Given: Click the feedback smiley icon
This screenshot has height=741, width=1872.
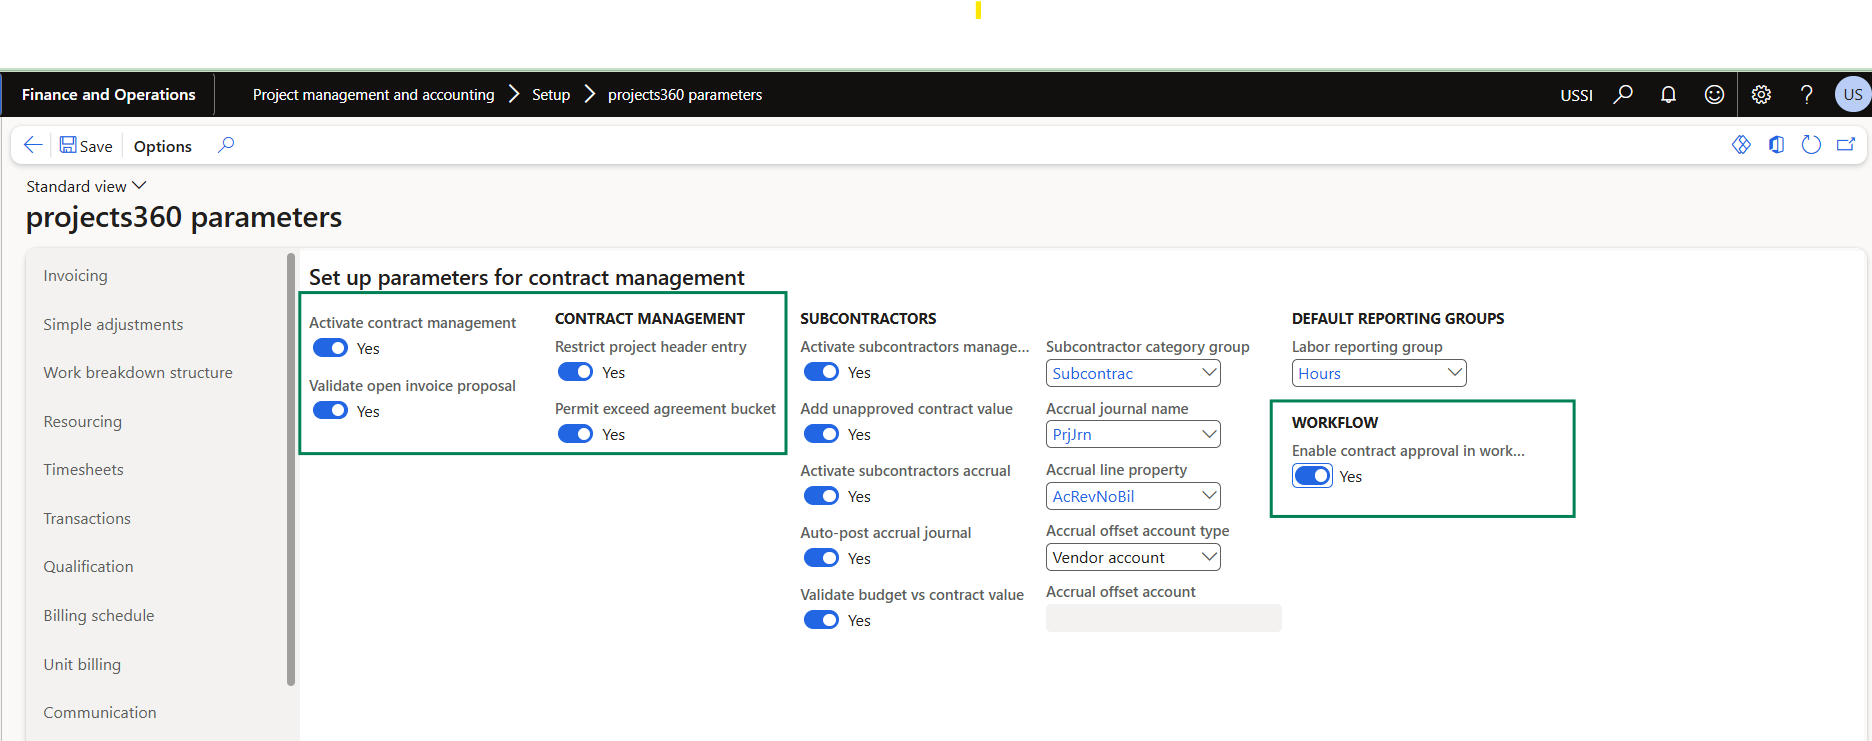Looking at the screenshot, I should point(1714,94).
